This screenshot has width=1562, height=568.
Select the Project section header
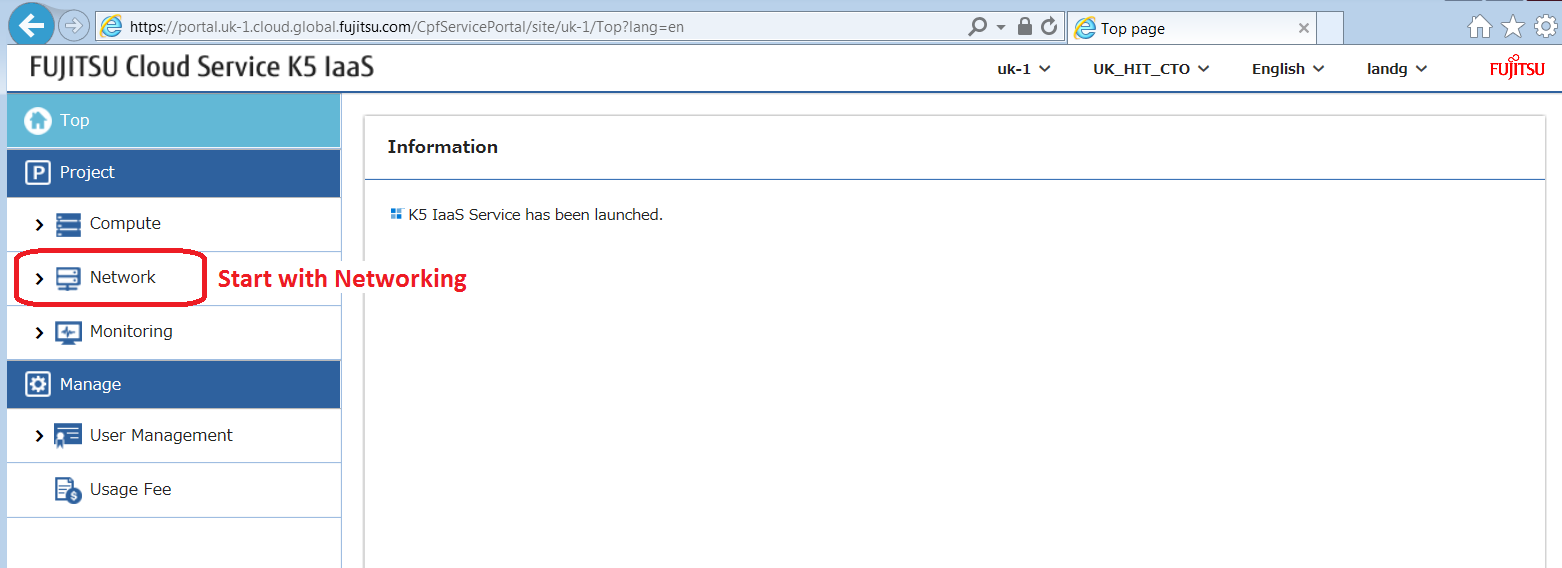pyautogui.click(x=173, y=173)
